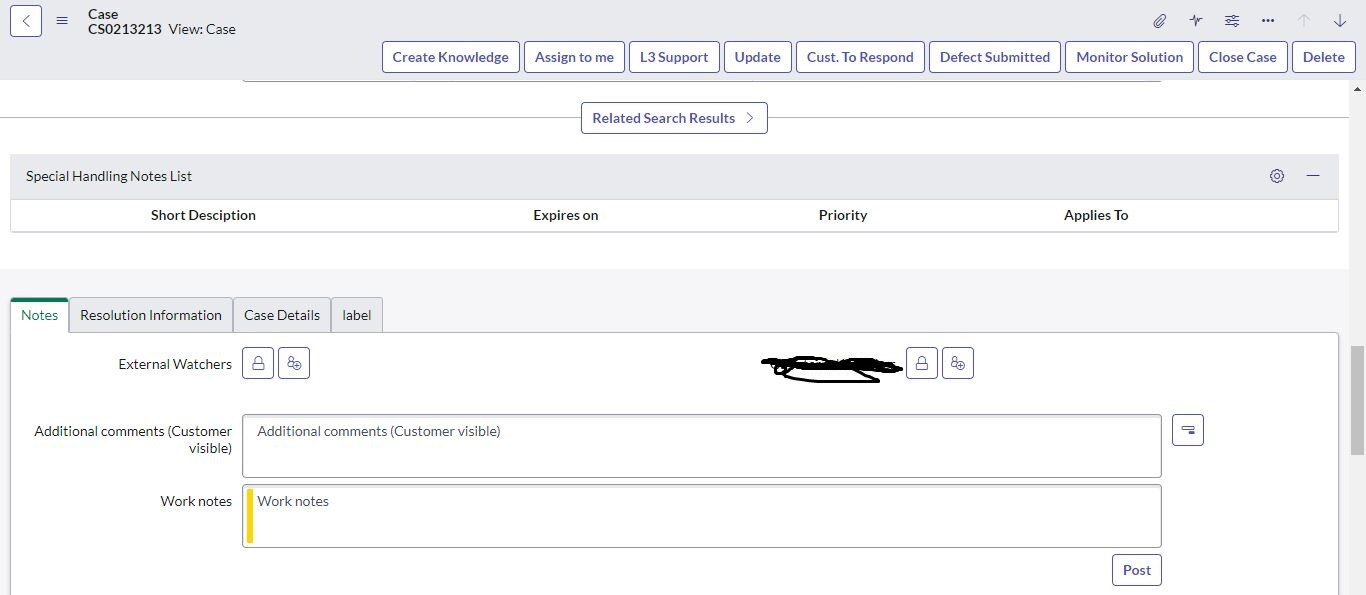Click the Close Case button
Image resolution: width=1366 pixels, height=595 pixels.
1243,57
